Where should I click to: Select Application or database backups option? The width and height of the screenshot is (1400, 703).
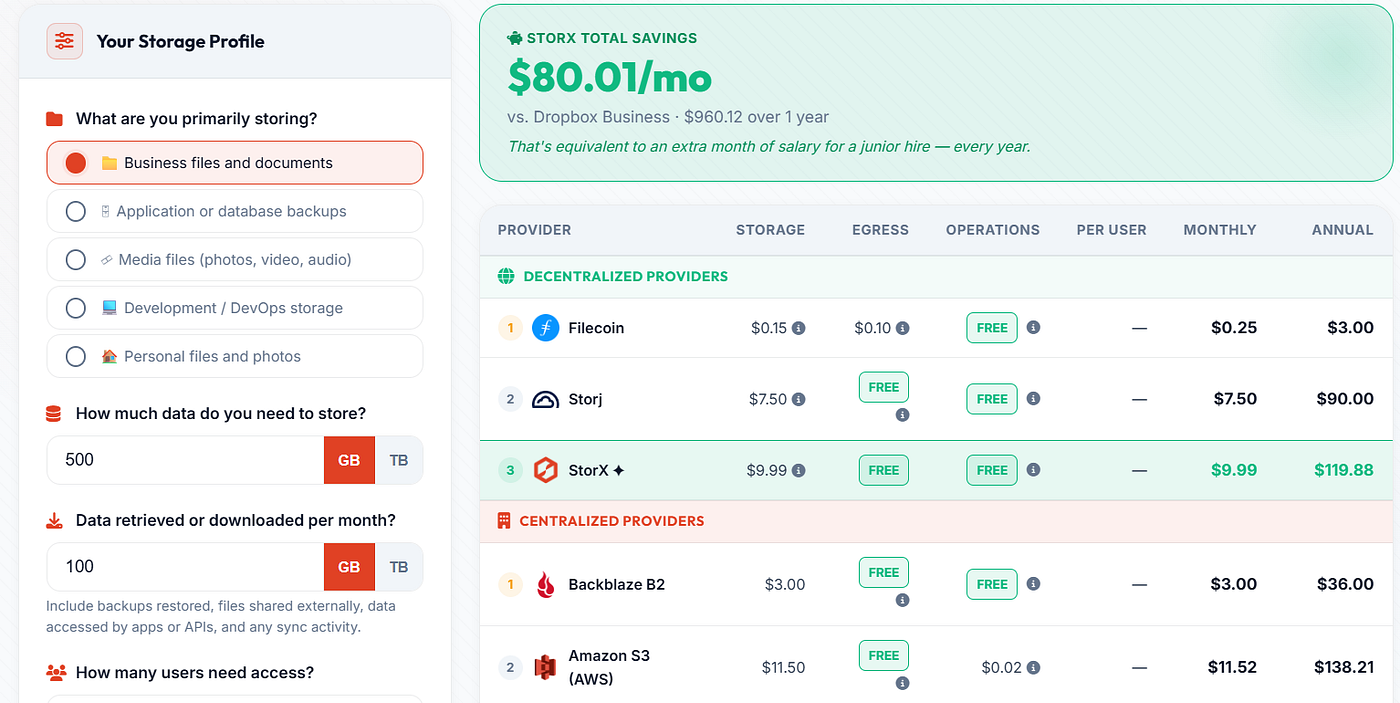pyautogui.click(x=235, y=211)
